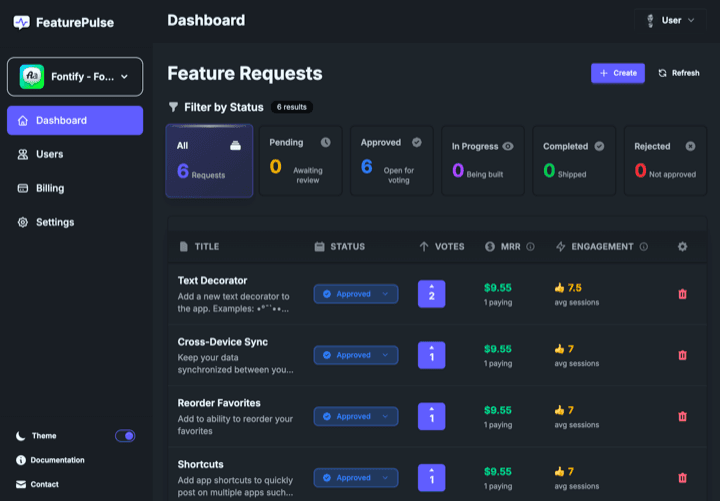This screenshot has height=501, width=720.
Task: Filter by Rejected status
Action: coord(665,161)
